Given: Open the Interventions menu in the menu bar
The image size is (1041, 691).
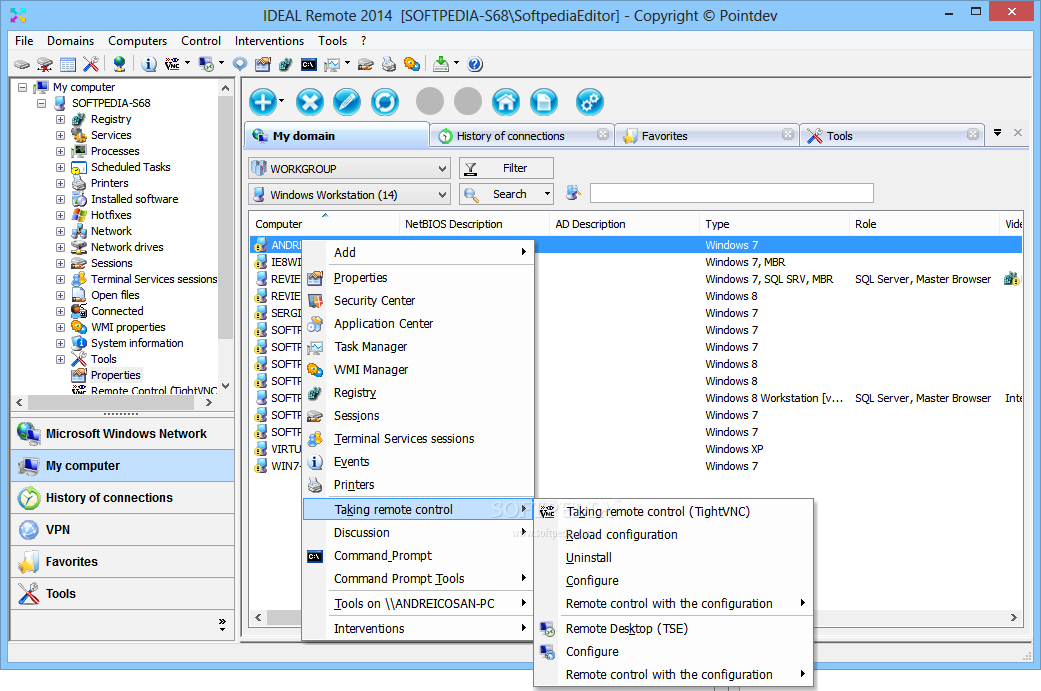Looking at the screenshot, I should pos(269,41).
